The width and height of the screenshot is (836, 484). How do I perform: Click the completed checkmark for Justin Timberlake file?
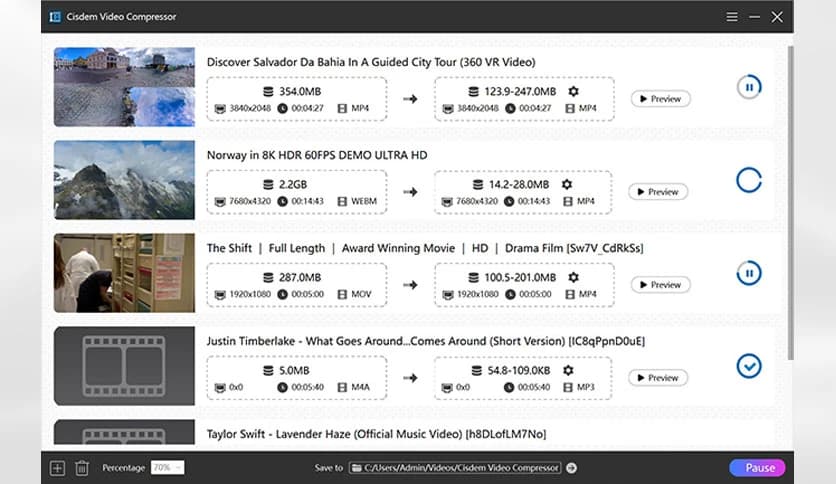[749, 366]
